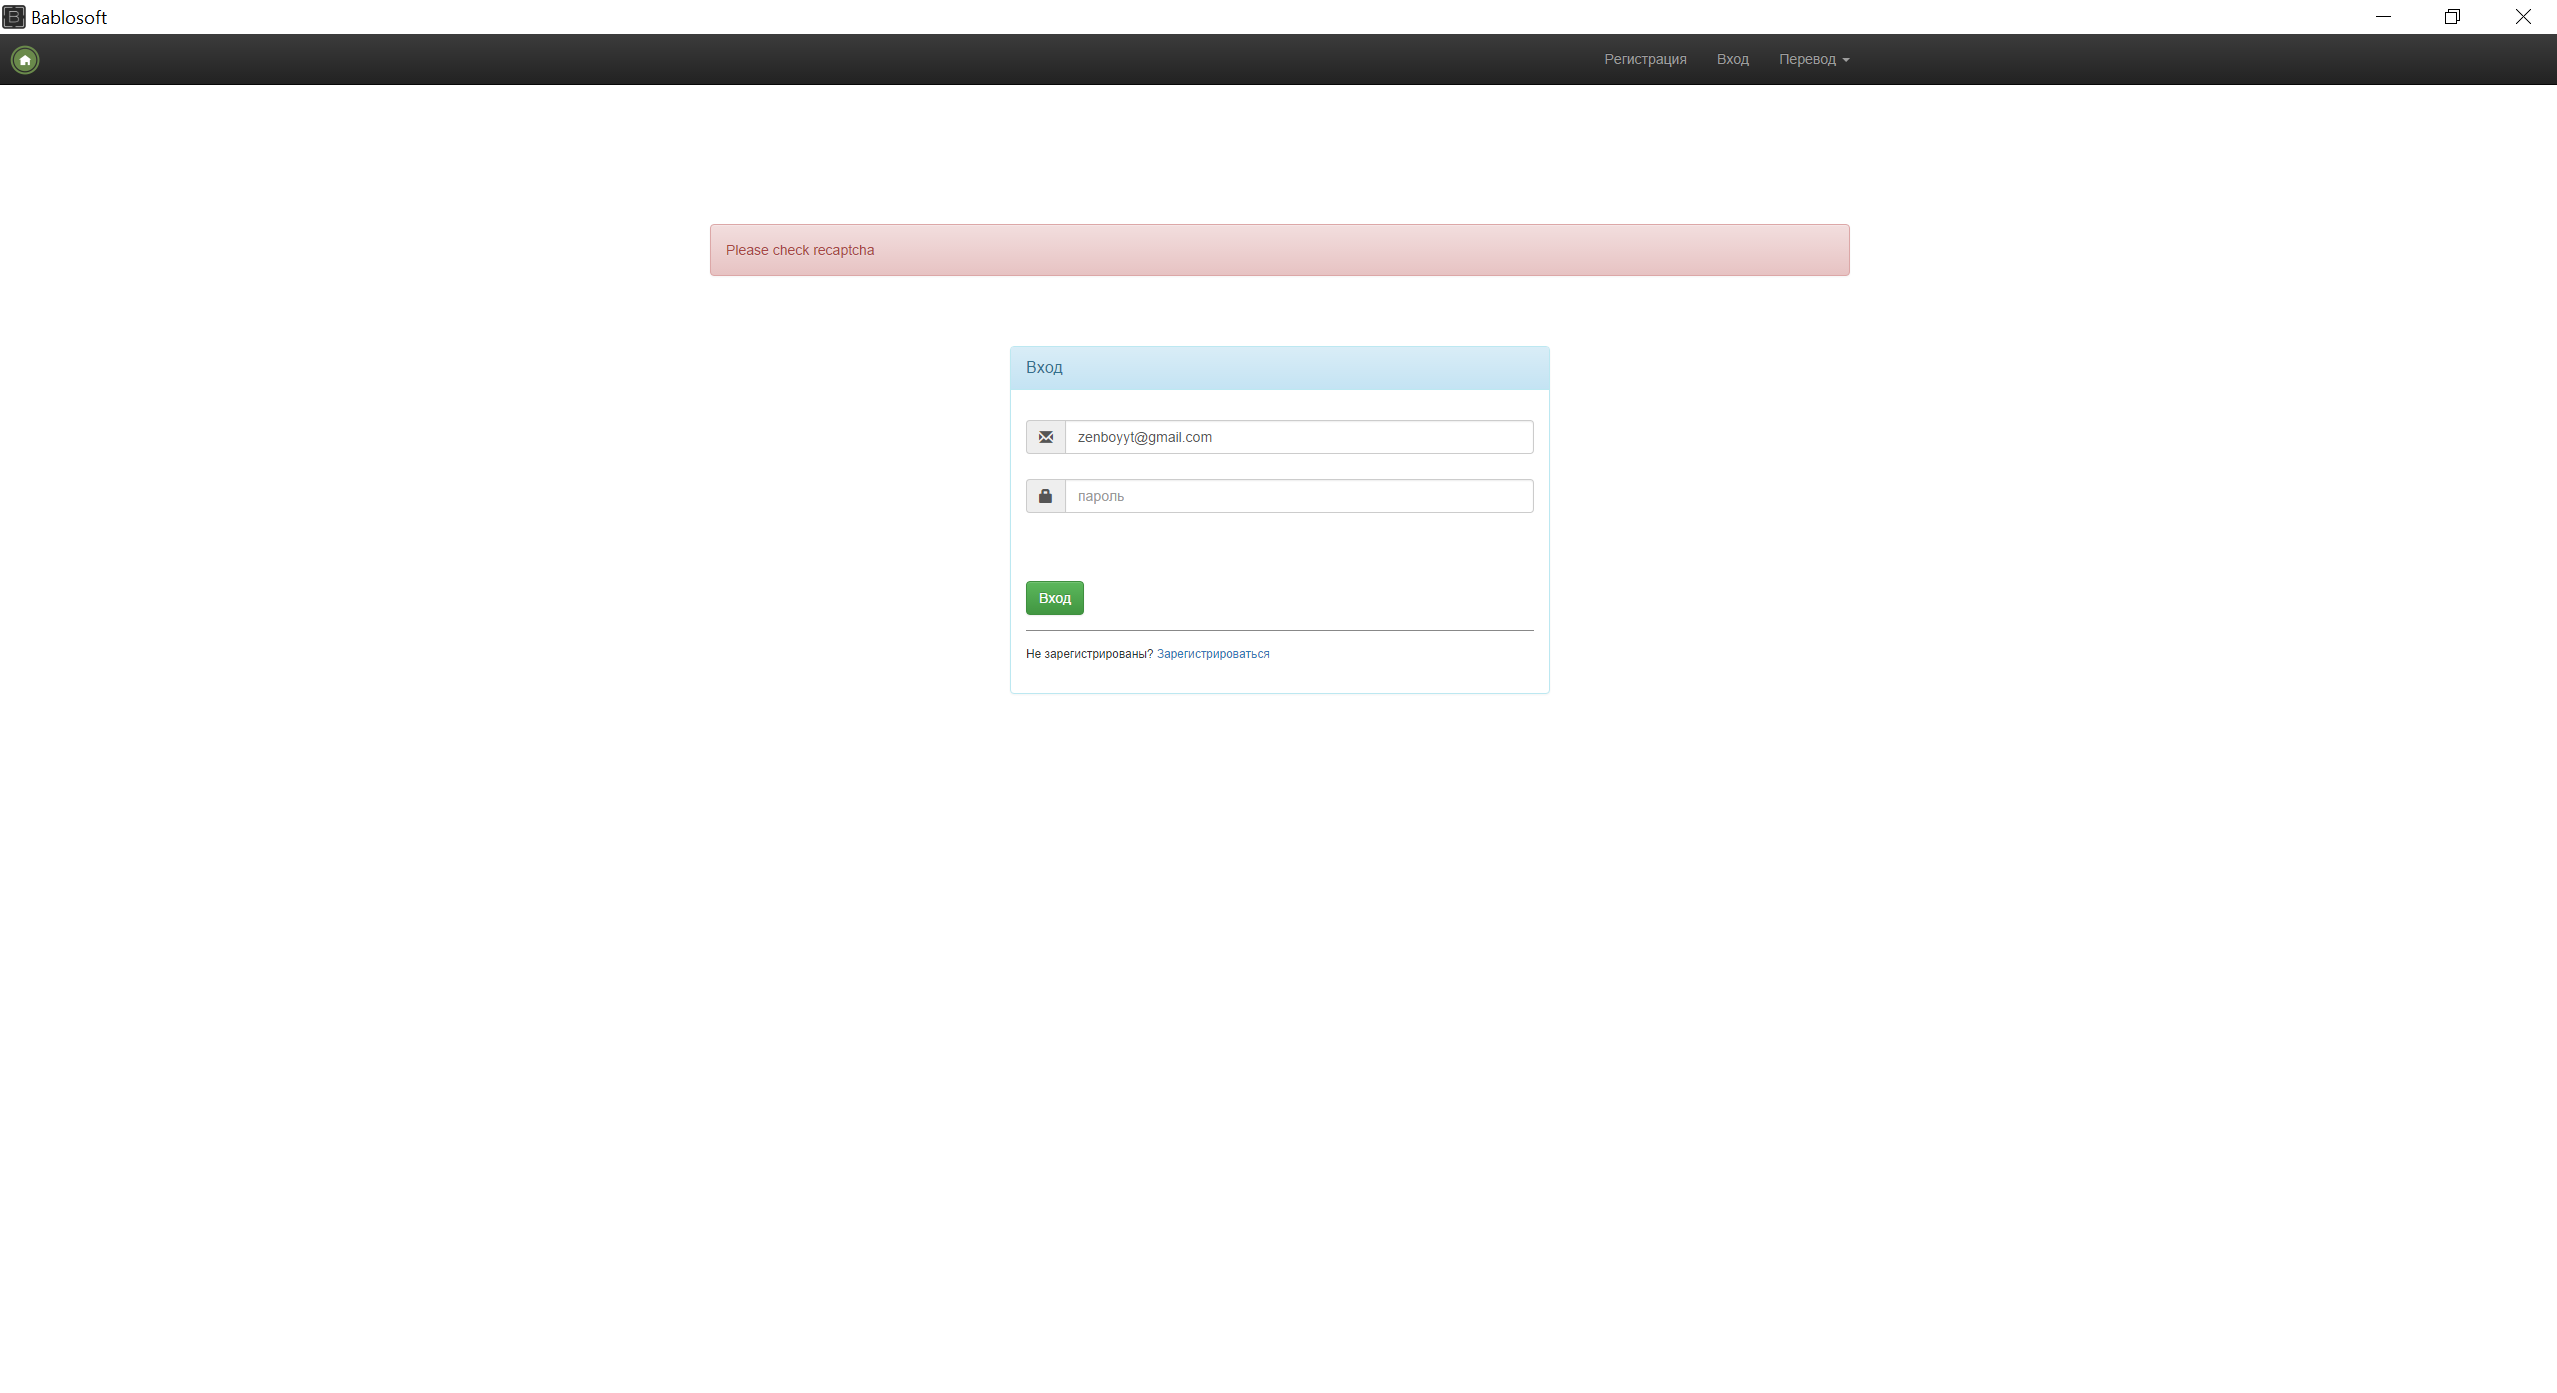Select the Вход menu item in the navbar
This screenshot has height=1393, width=2557.
(1731, 59)
